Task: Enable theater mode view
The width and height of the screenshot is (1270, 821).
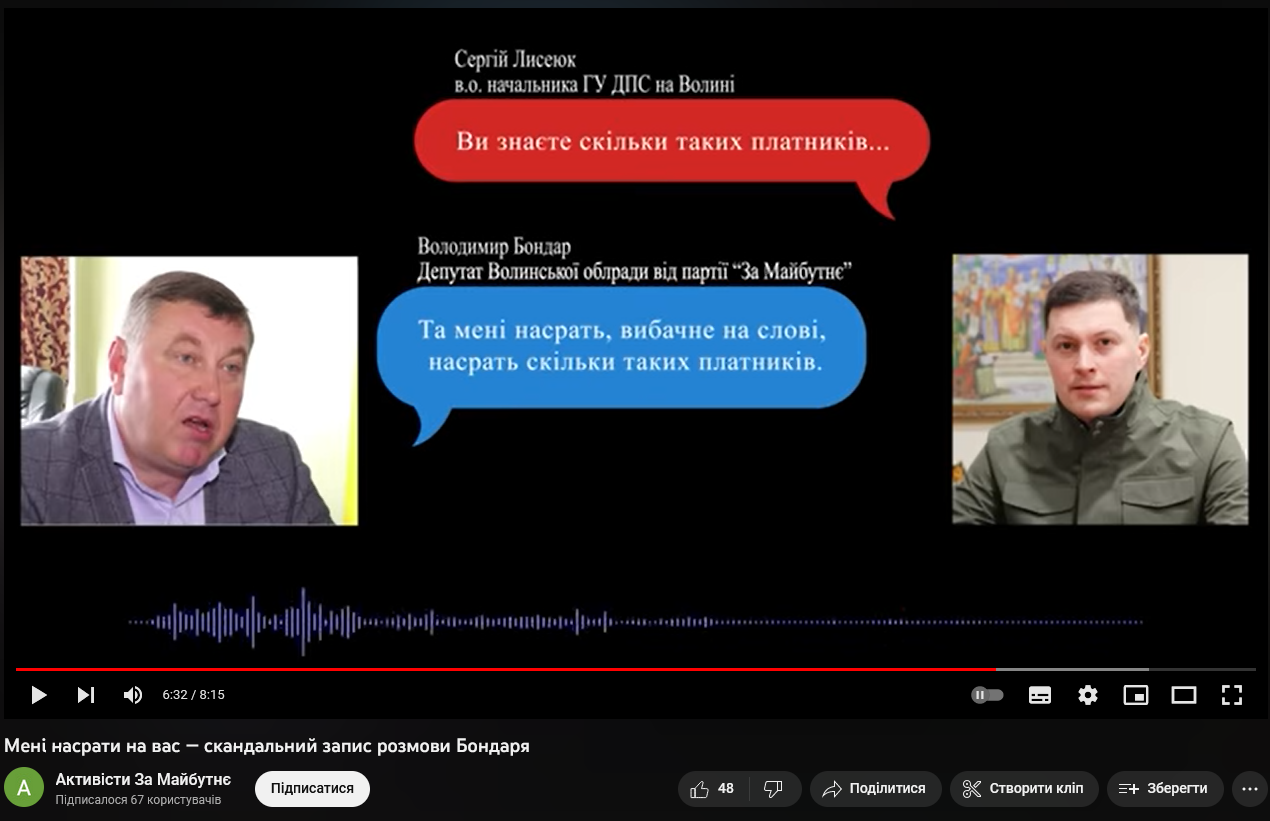Action: pos(1184,695)
